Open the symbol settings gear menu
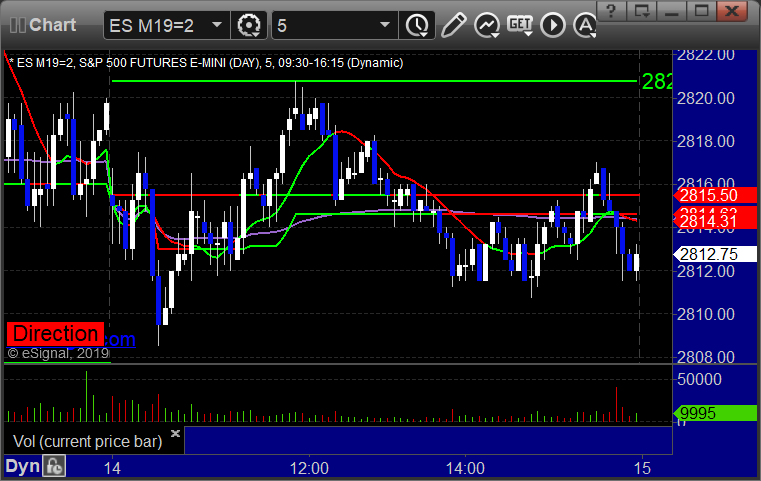This screenshot has height=481, width=761. pos(248,25)
